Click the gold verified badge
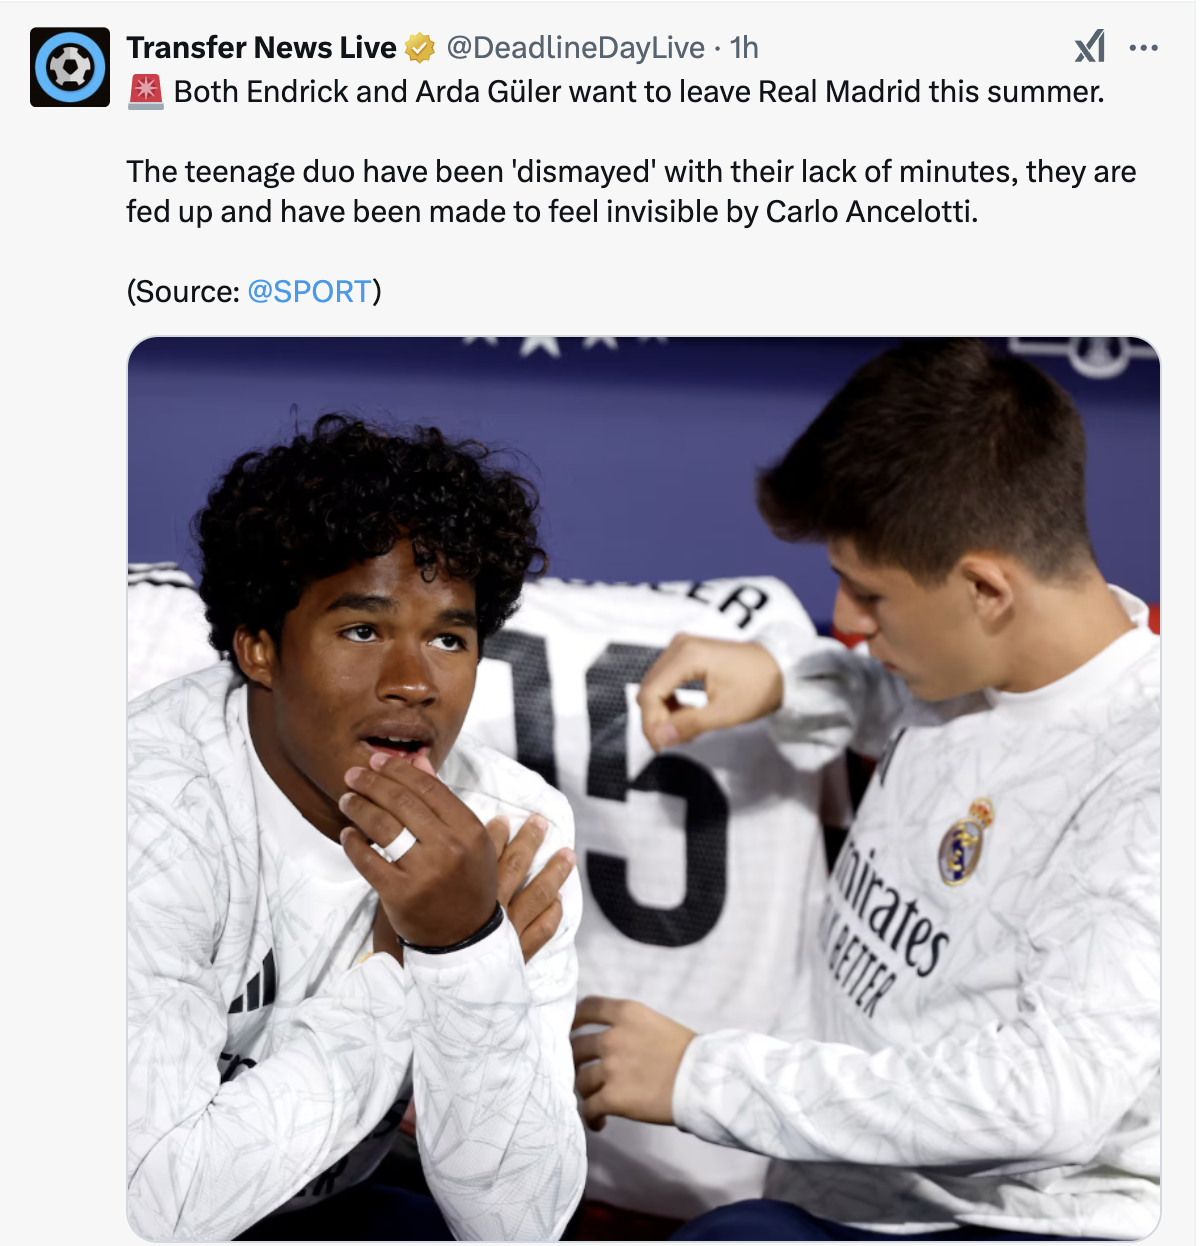1200x1246 pixels. click(x=420, y=47)
